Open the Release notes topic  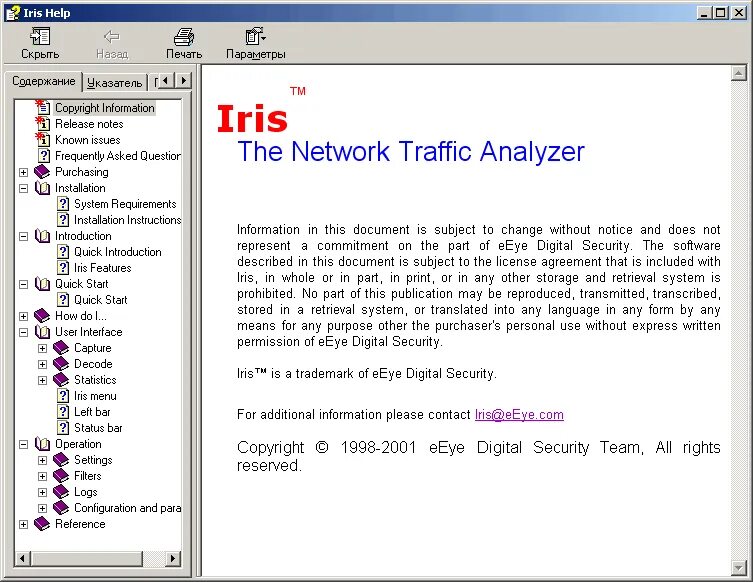tap(89, 124)
